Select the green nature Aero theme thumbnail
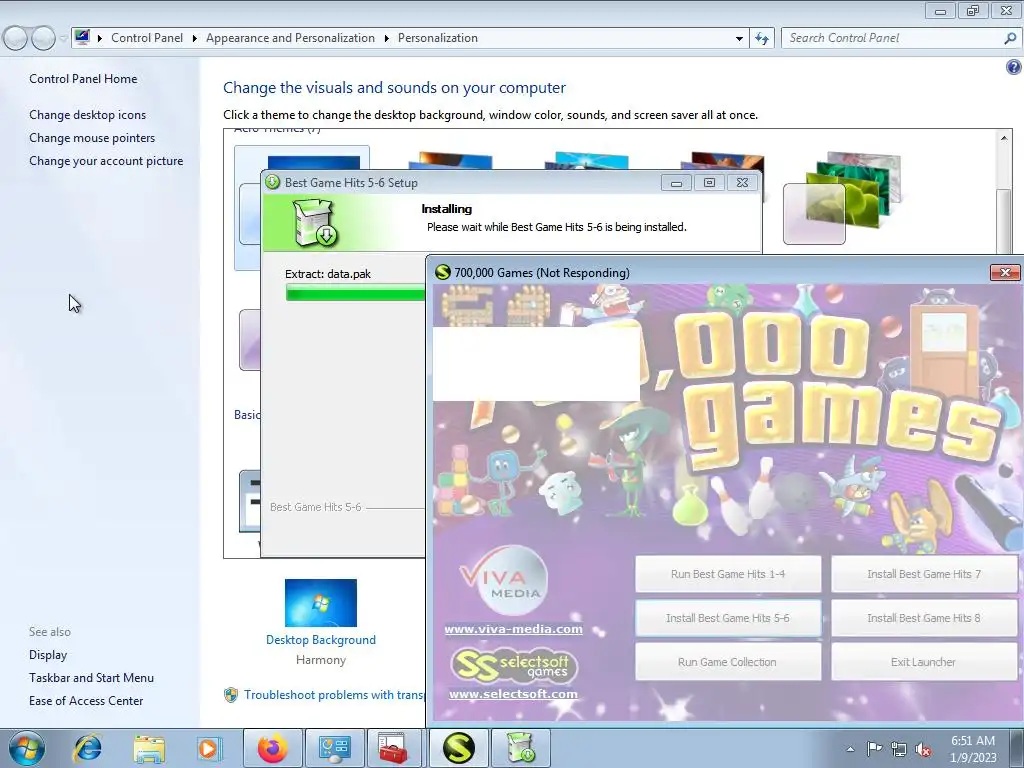Viewport: 1024px width, 768px height. click(842, 197)
